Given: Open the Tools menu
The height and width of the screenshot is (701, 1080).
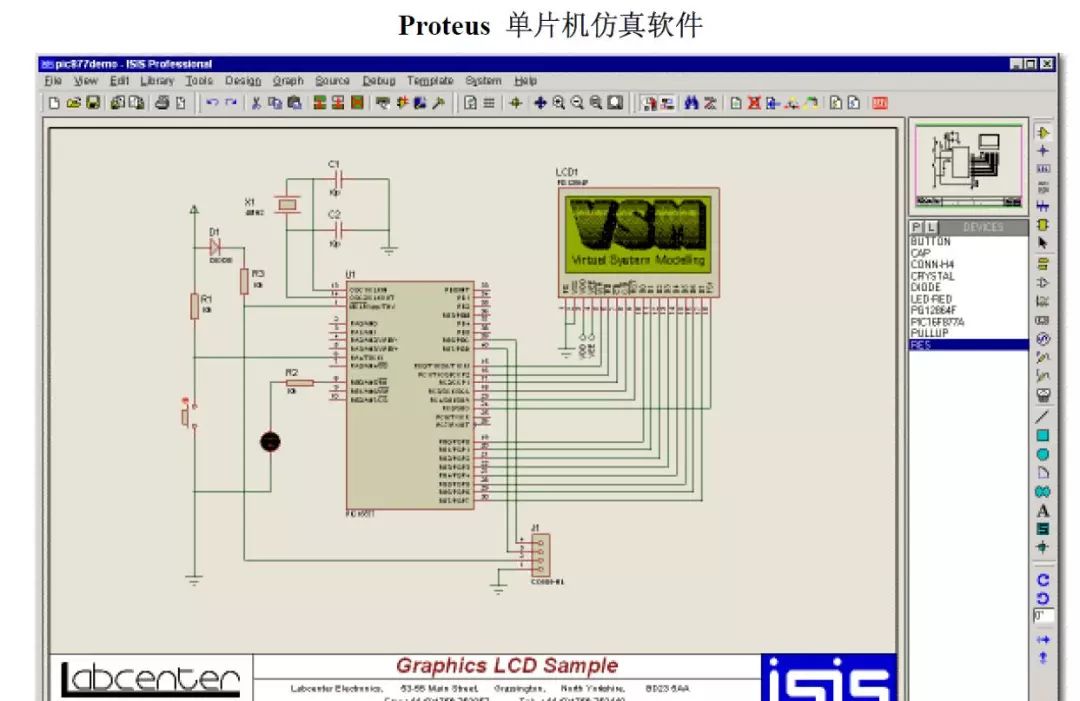Looking at the screenshot, I should coord(199,81).
